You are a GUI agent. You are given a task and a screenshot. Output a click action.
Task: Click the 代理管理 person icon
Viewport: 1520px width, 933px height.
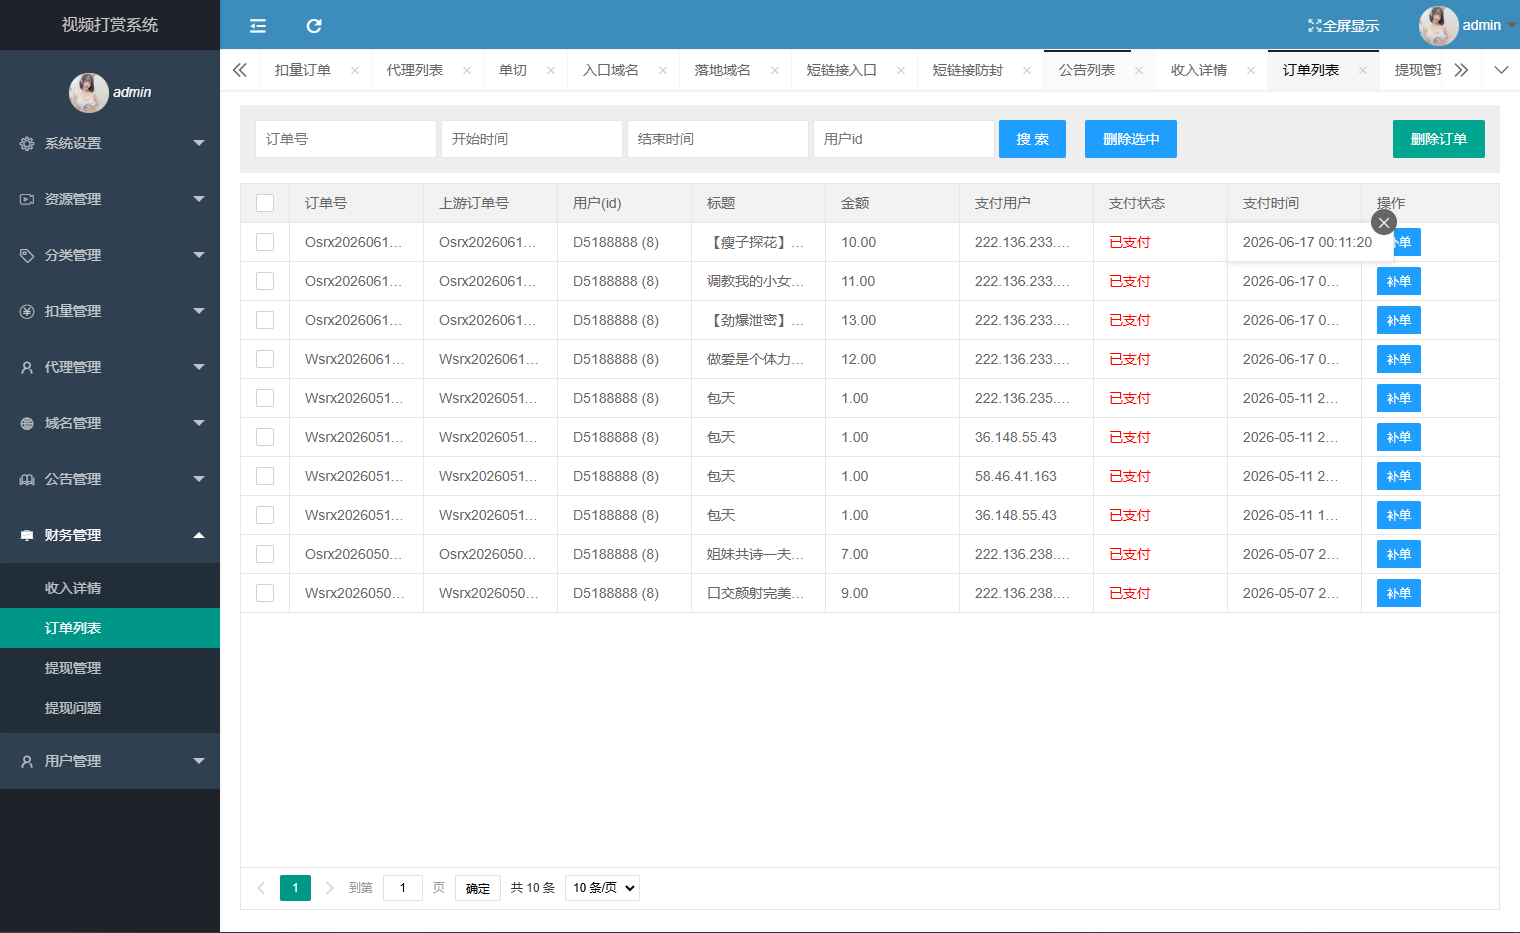pyautogui.click(x=27, y=367)
